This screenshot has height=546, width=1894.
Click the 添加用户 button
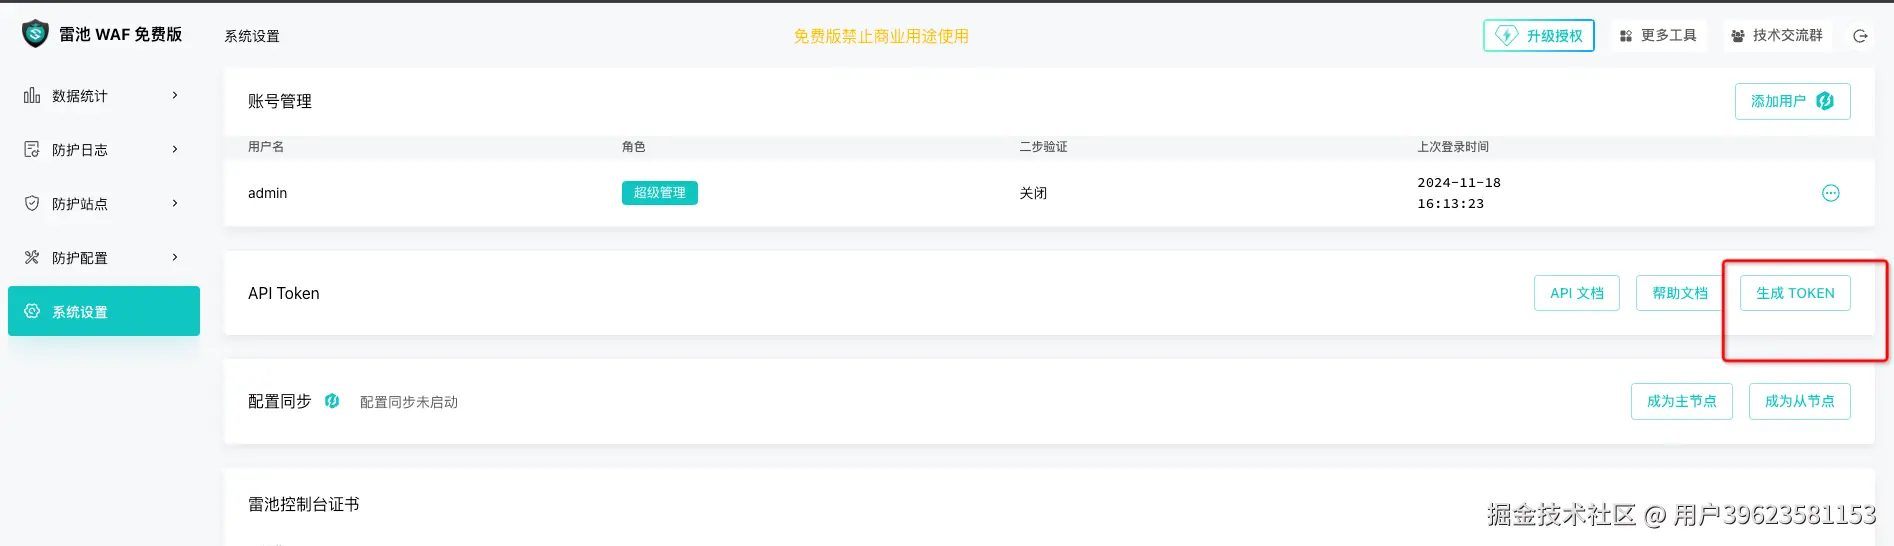click(x=1792, y=101)
